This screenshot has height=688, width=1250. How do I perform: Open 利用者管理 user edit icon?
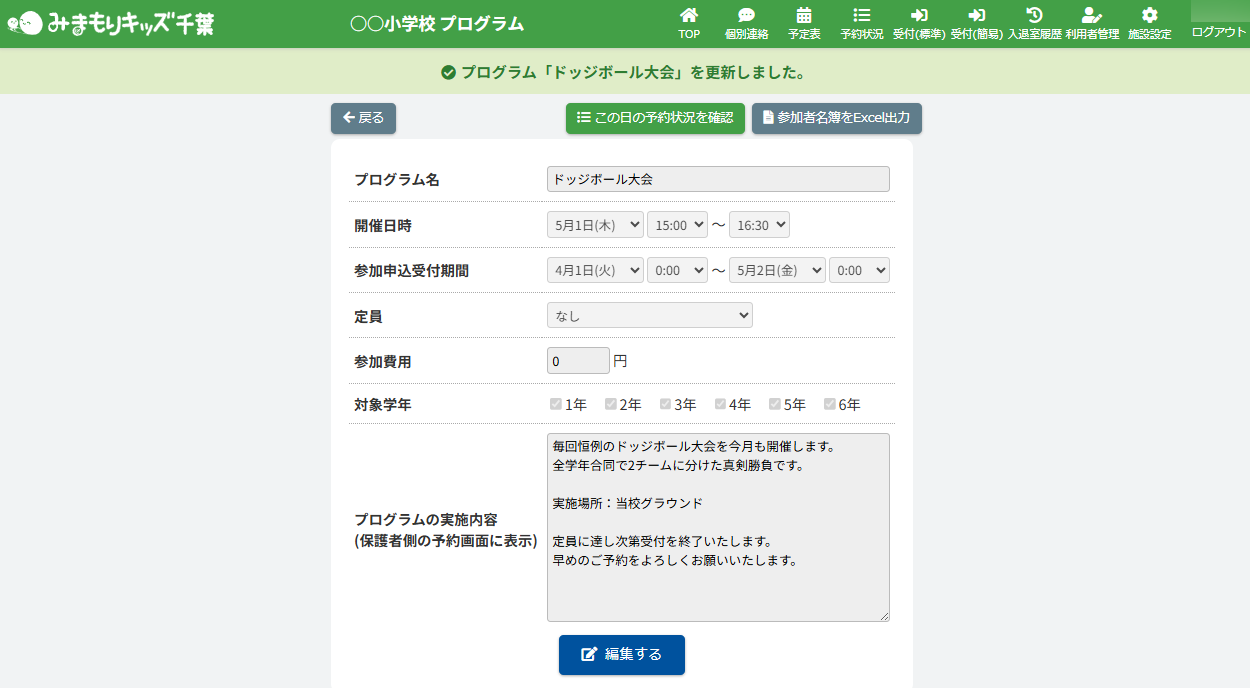[1091, 16]
